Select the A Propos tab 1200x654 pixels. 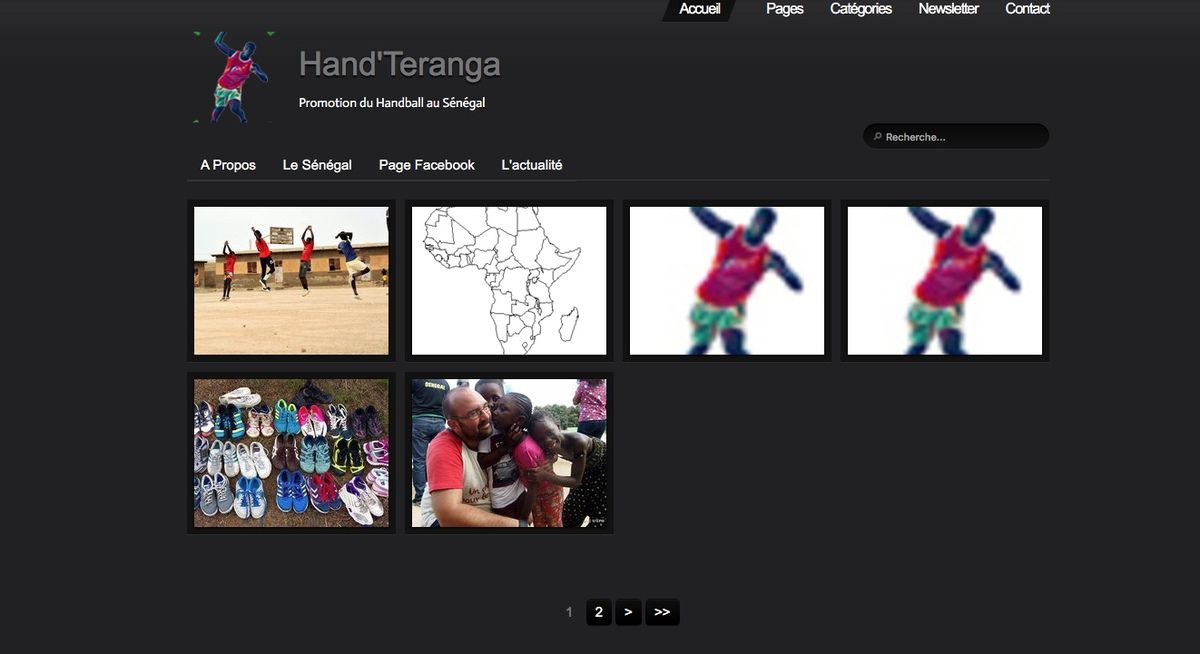[228, 165]
